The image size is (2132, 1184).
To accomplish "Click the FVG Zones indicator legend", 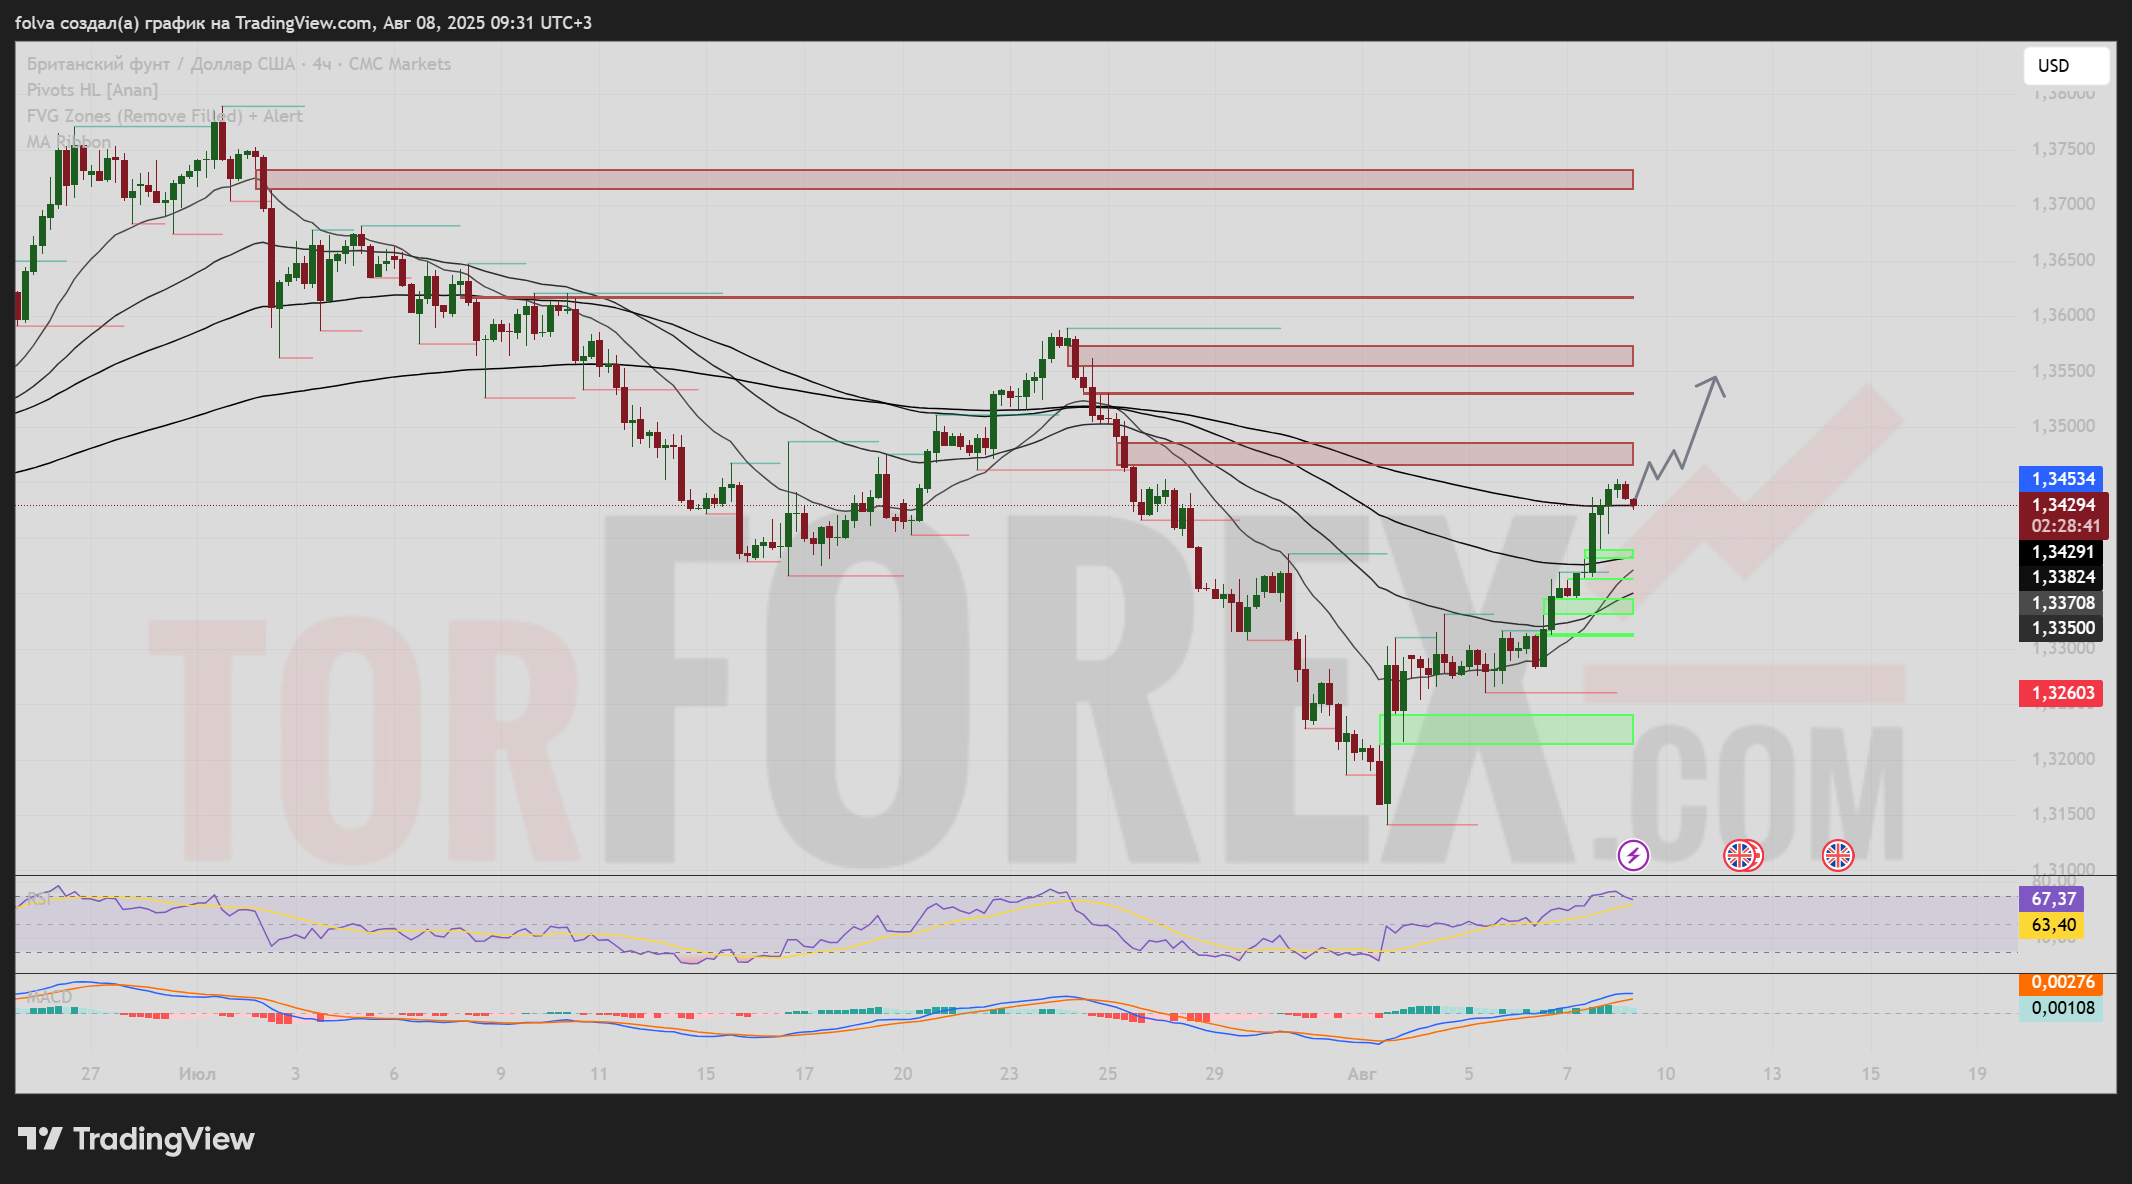I will click(x=164, y=116).
